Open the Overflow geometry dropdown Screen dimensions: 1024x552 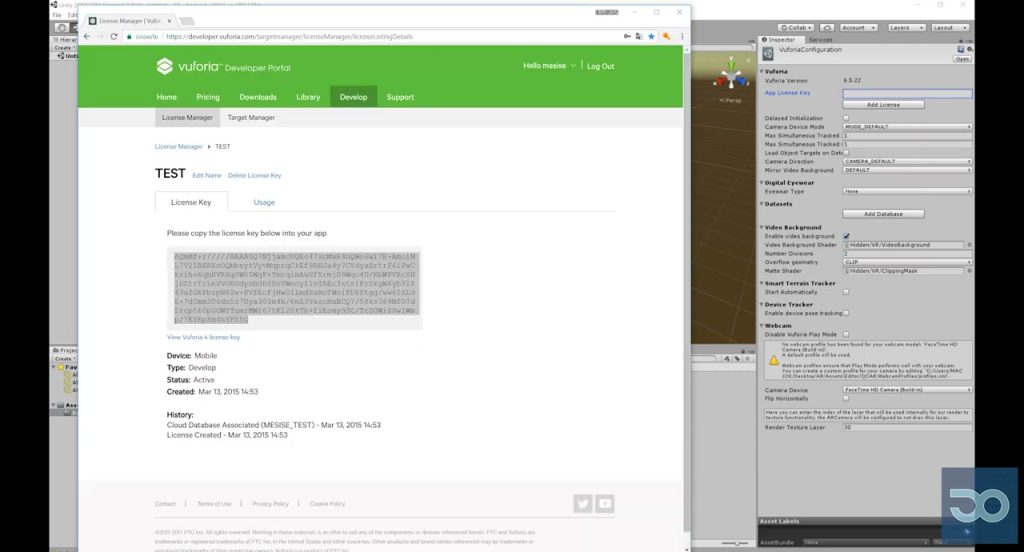pos(907,262)
